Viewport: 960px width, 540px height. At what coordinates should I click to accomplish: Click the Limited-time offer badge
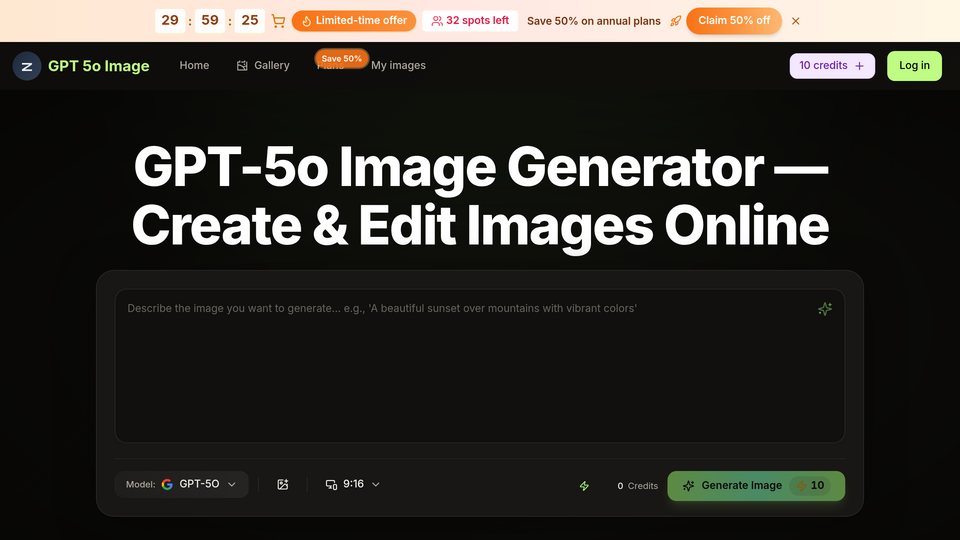point(354,21)
